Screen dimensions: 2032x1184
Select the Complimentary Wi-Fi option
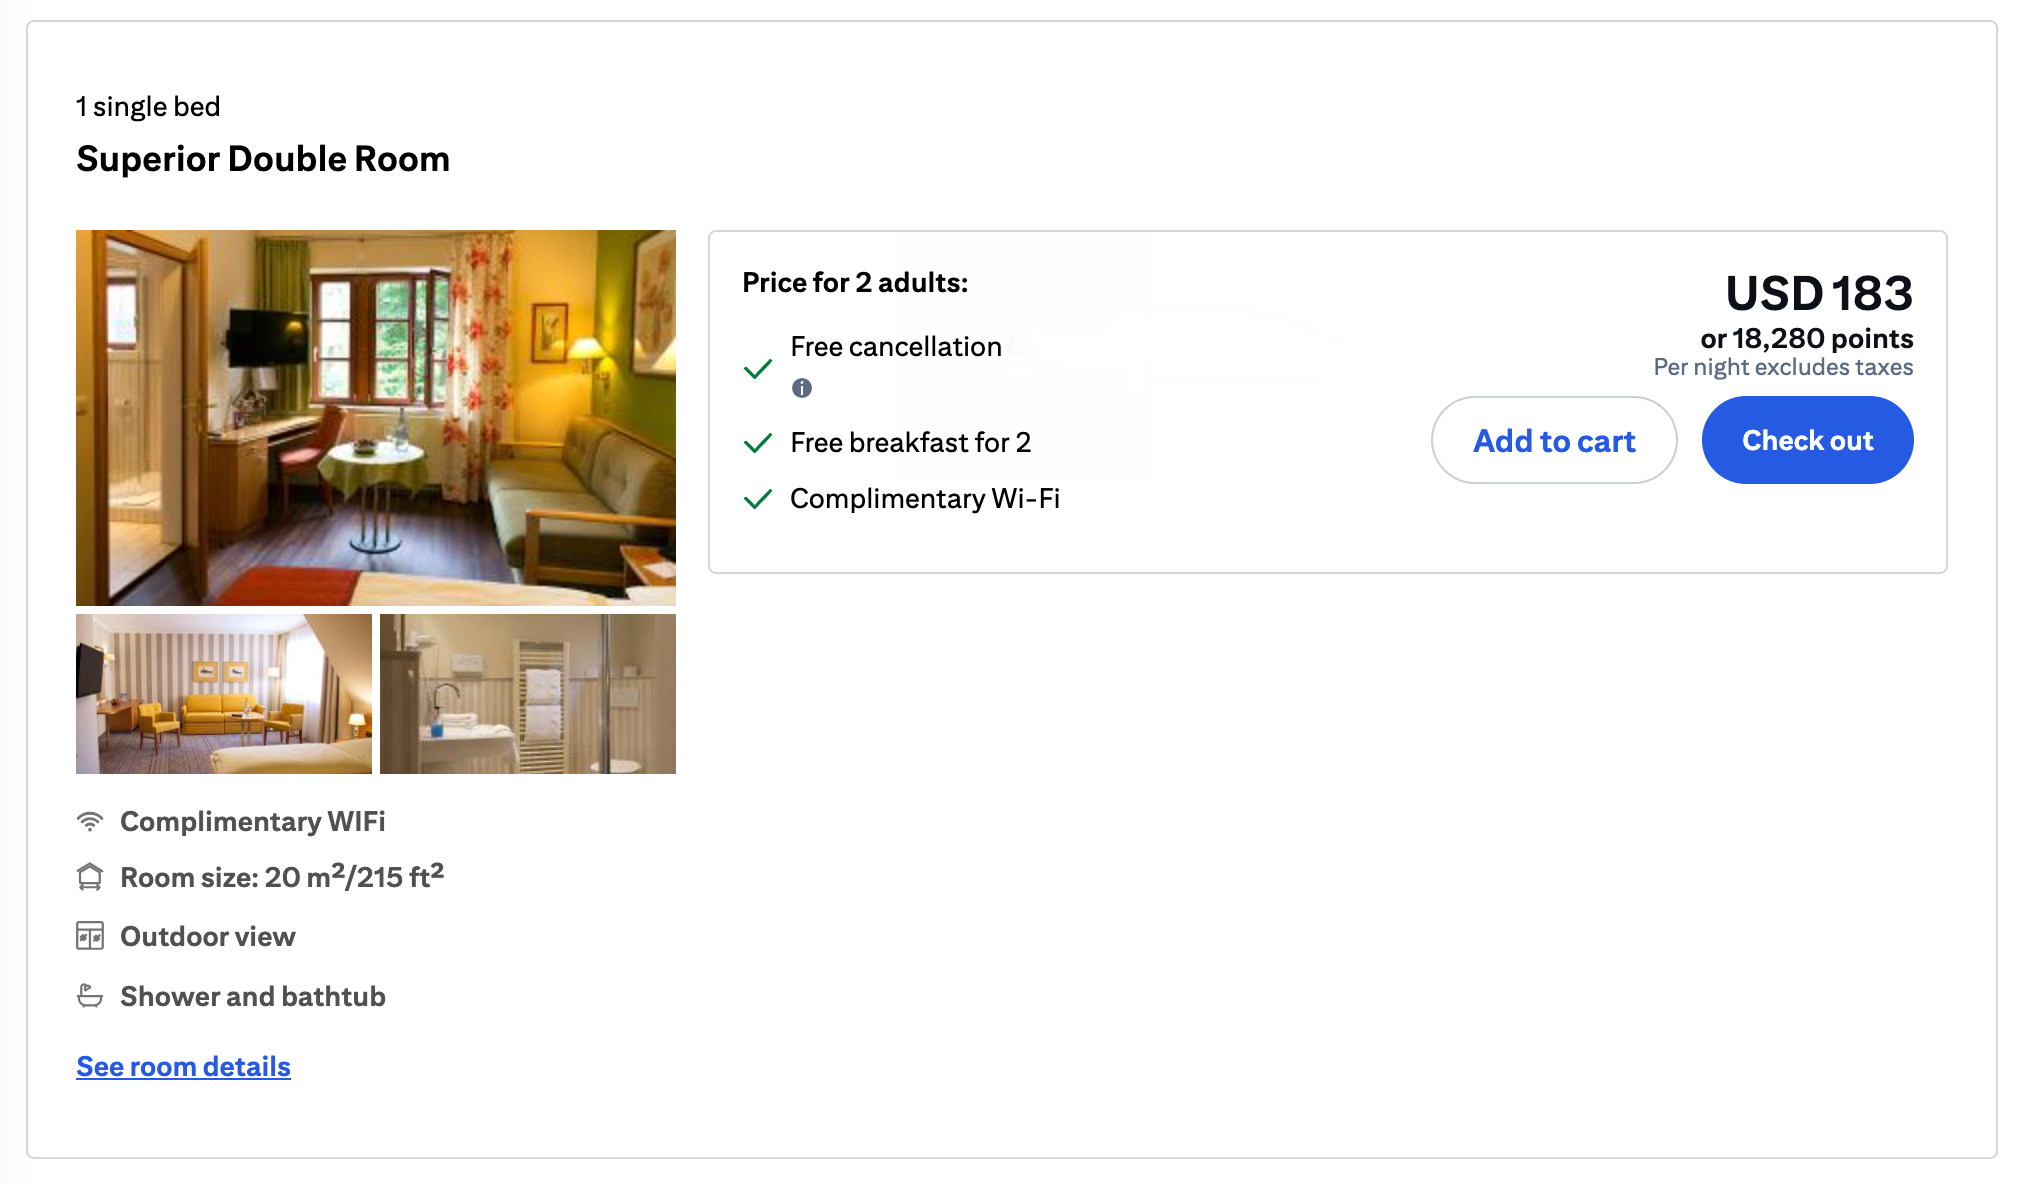pos(925,498)
